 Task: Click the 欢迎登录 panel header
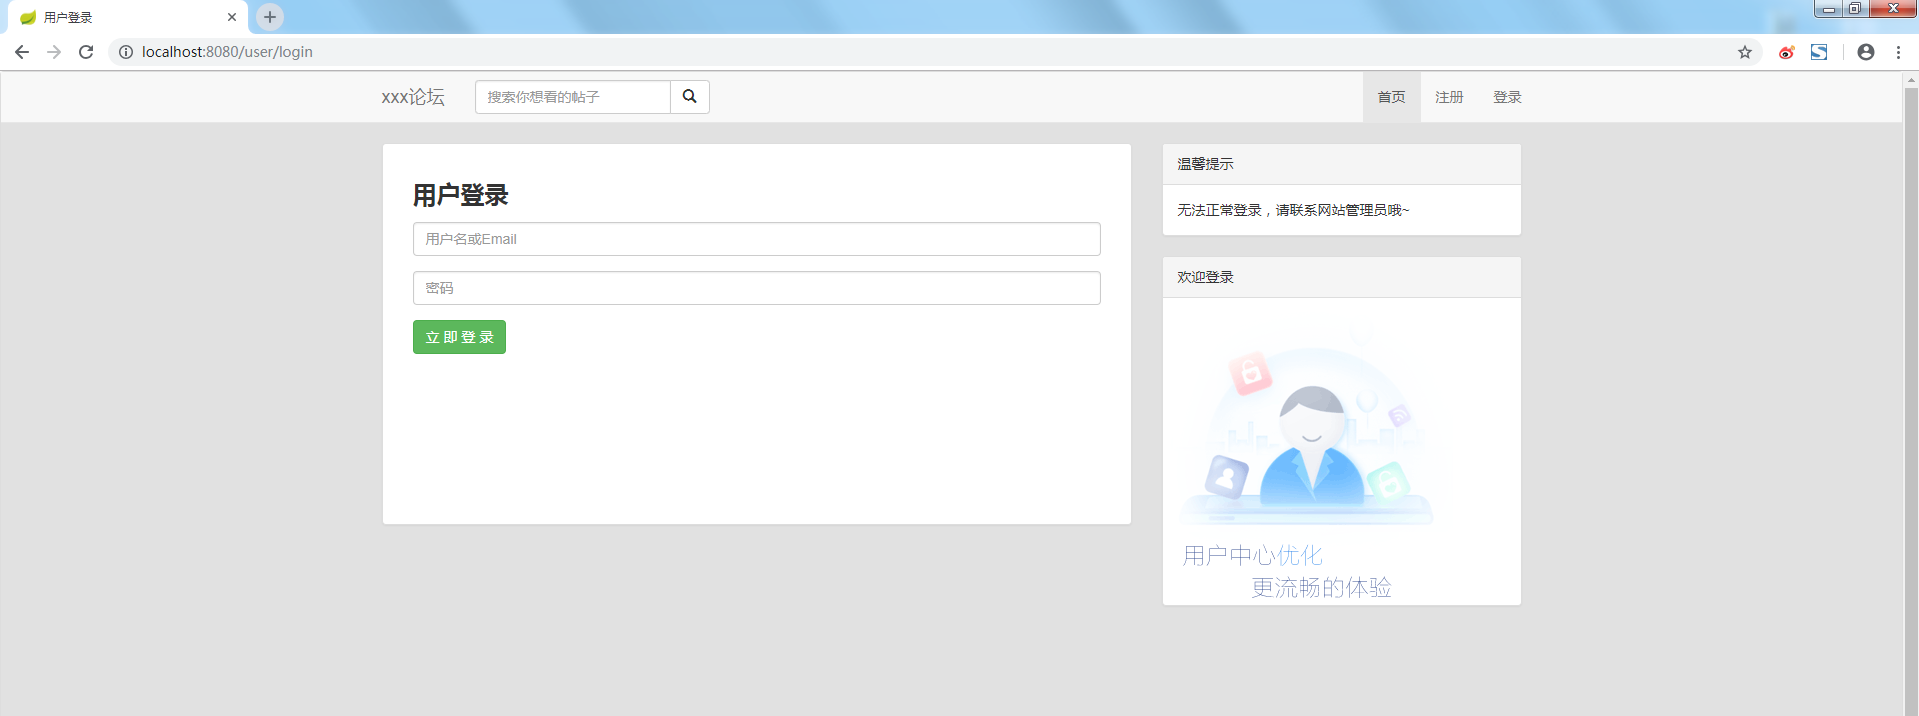1342,277
